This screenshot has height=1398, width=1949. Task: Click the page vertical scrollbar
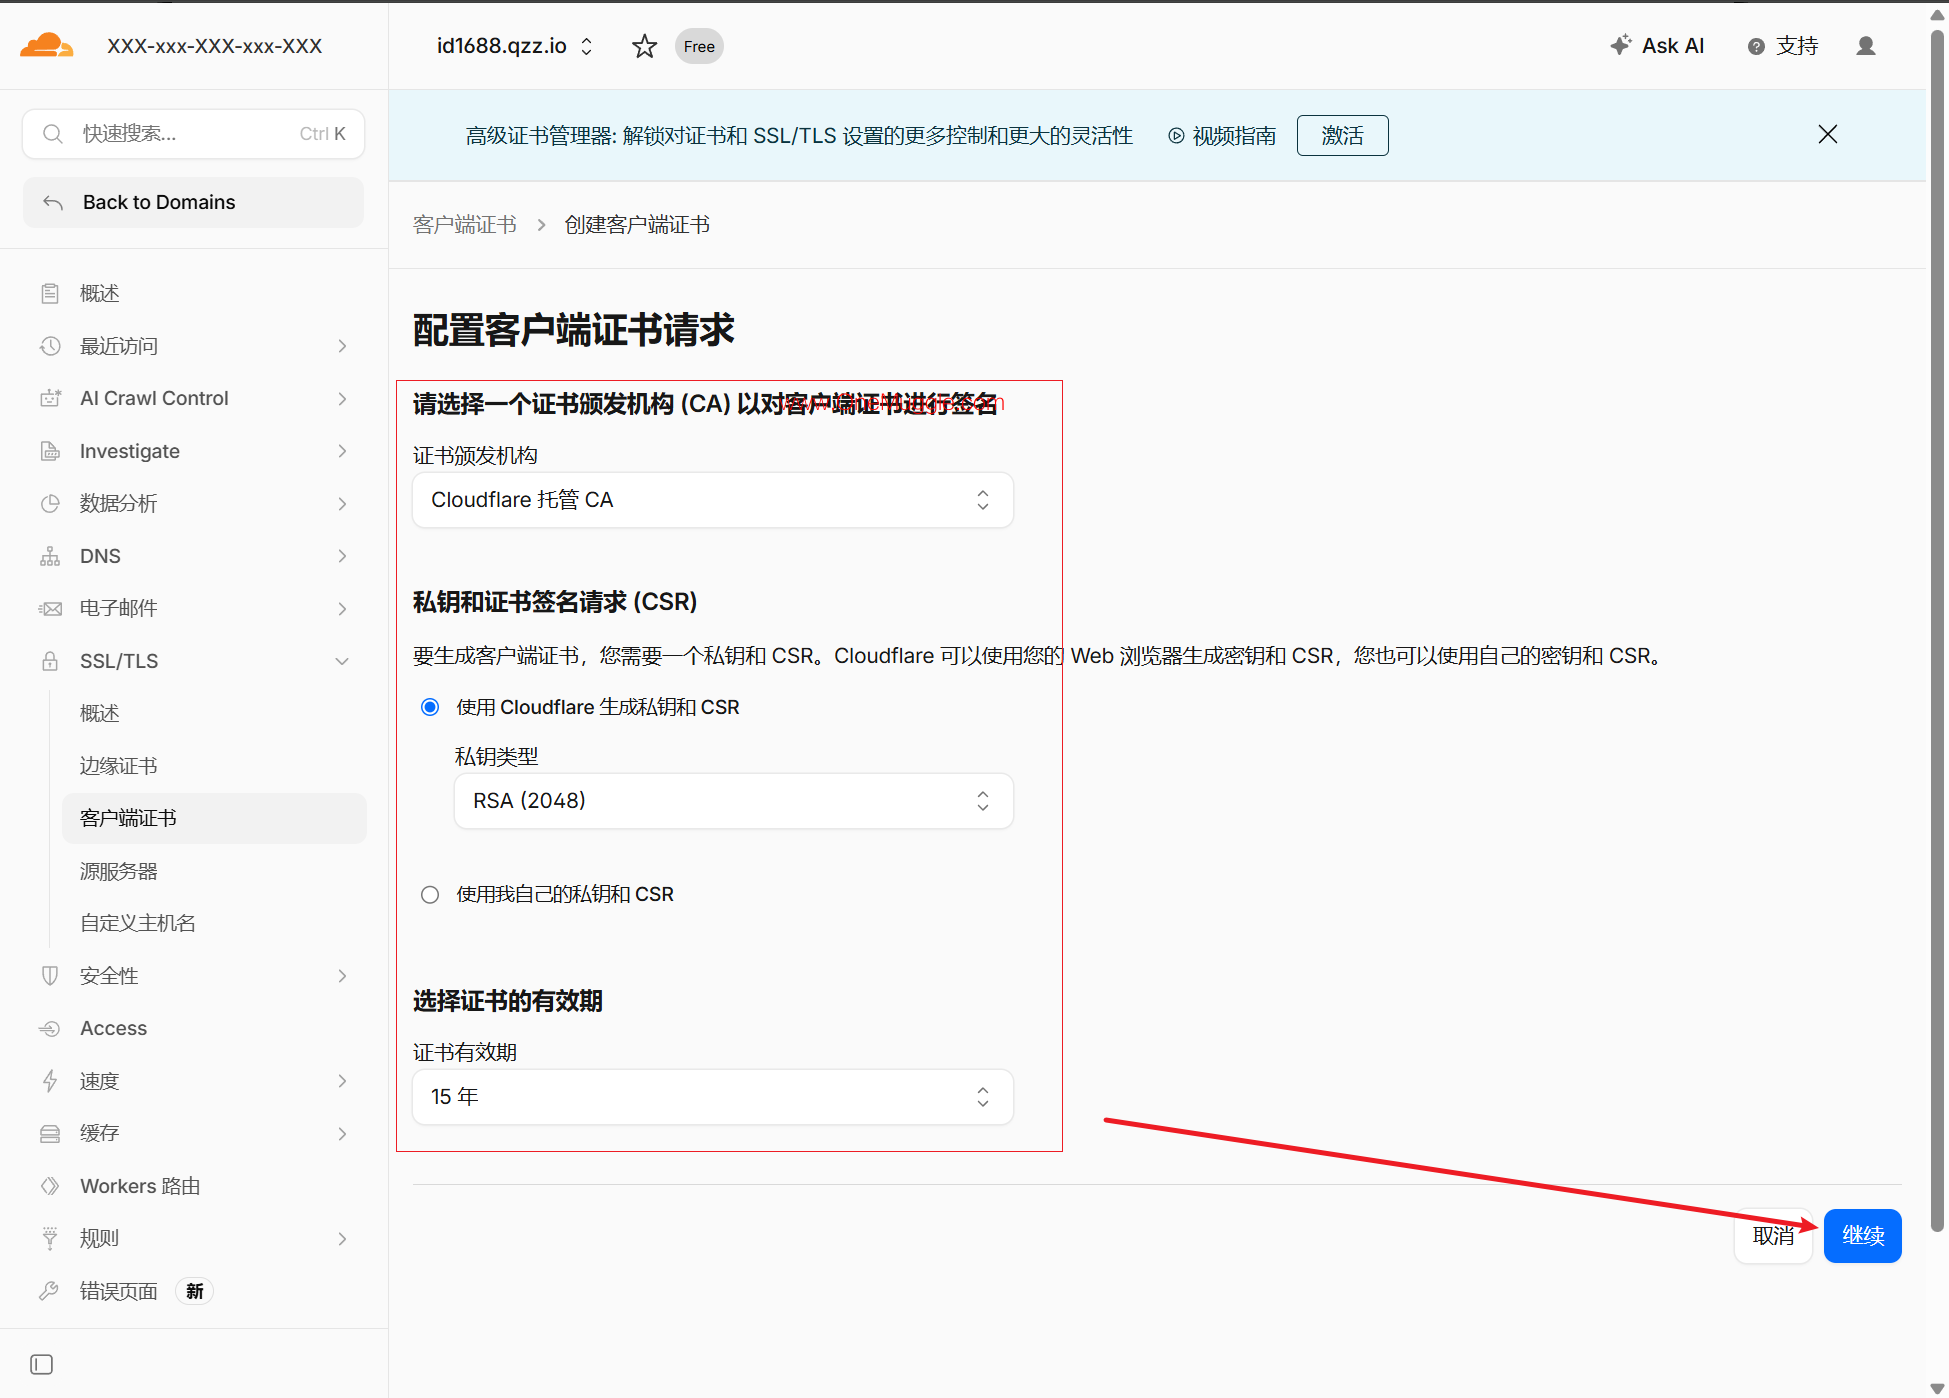[x=1937, y=630]
